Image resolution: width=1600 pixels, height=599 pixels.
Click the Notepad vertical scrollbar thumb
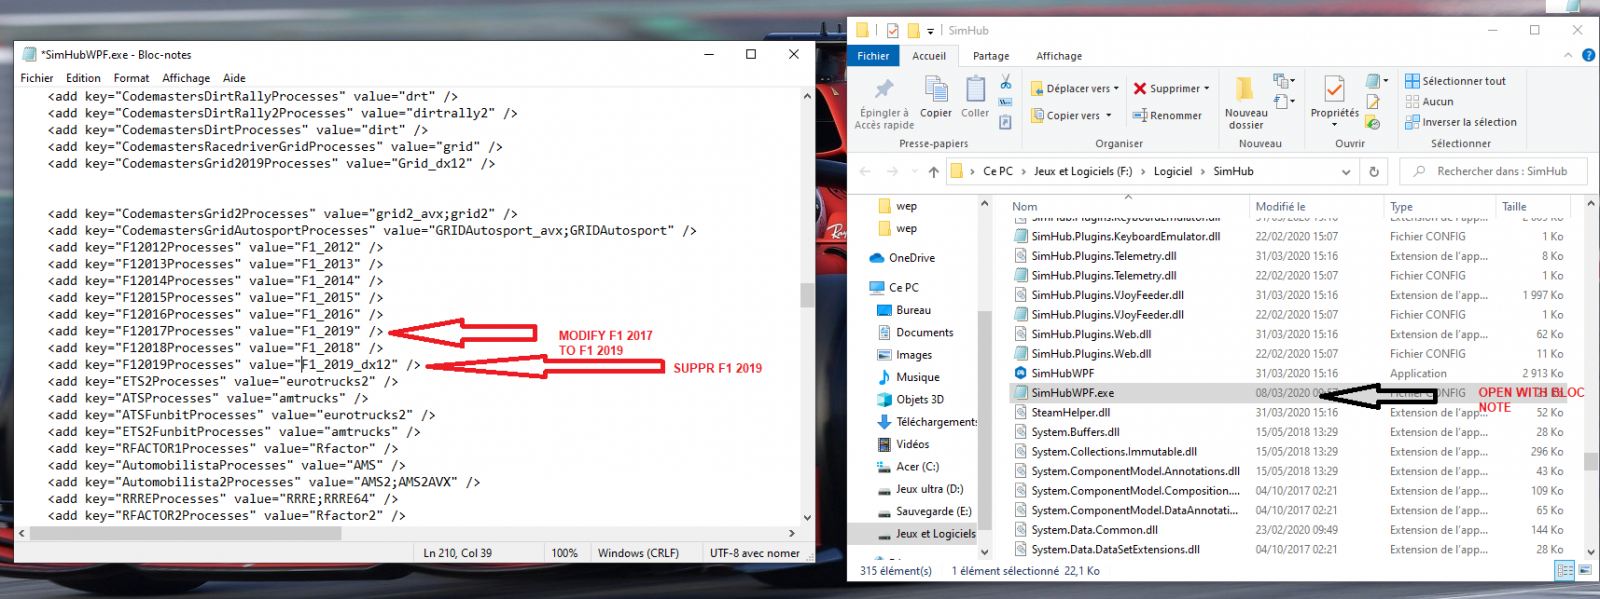tap(807, 295)
